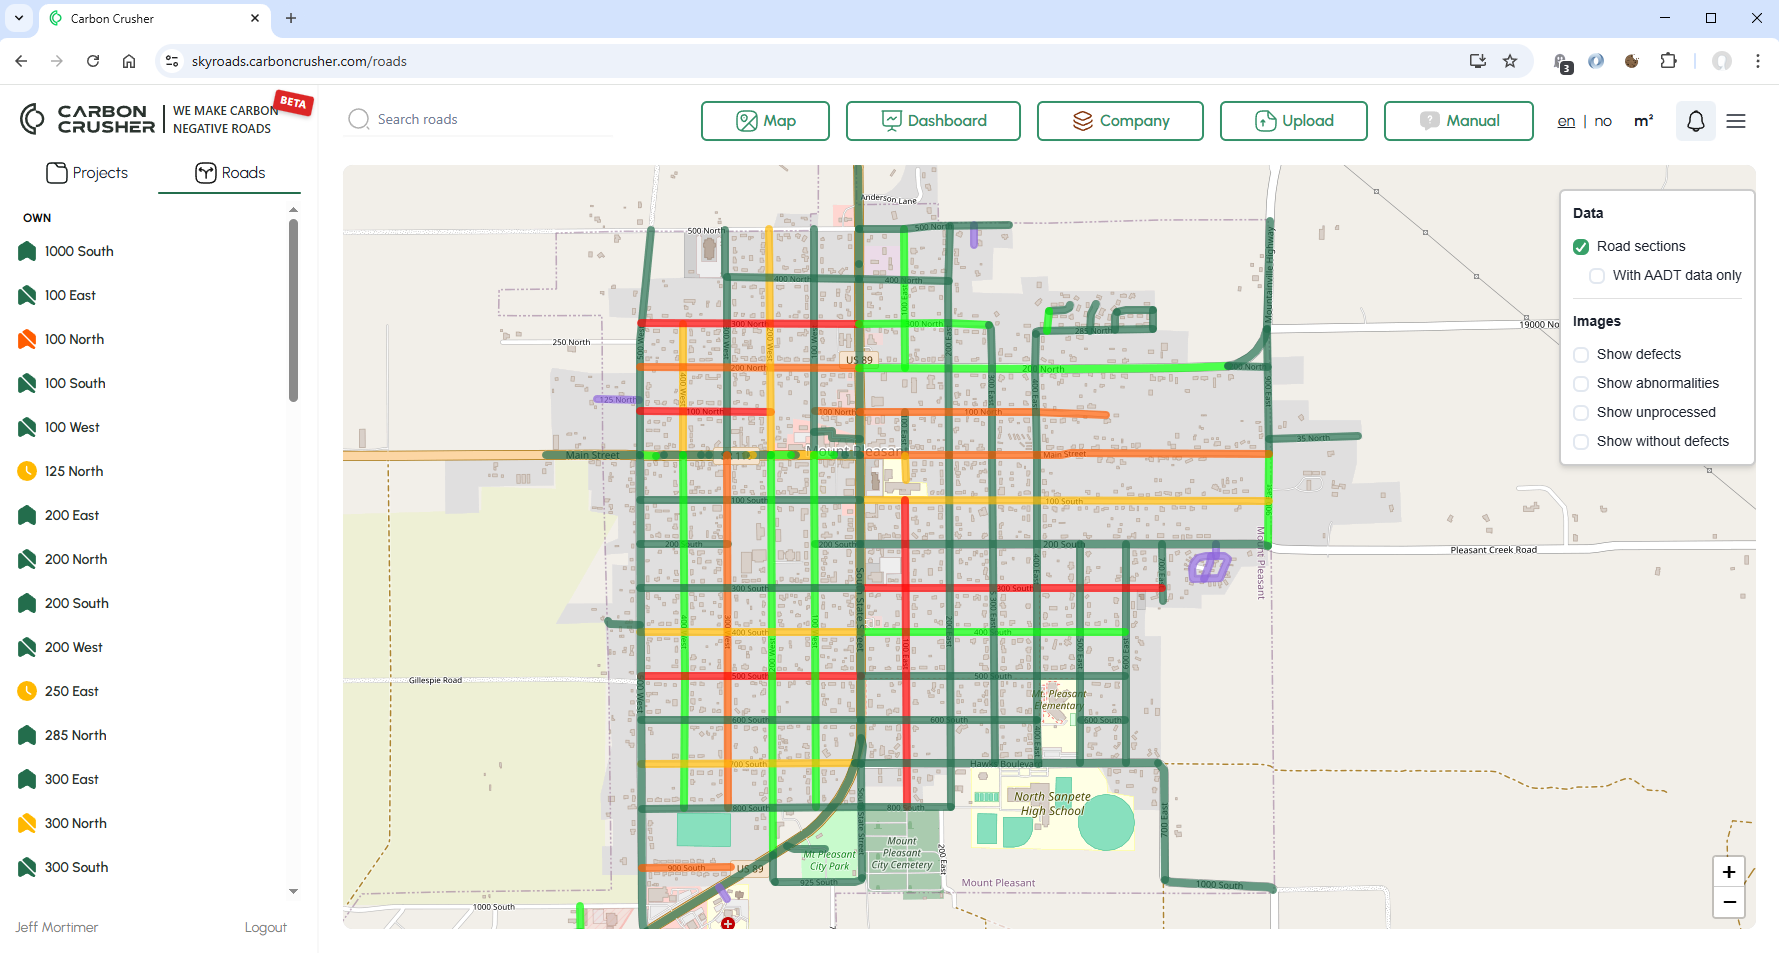
Task: Click the yellow 300 North road icon
Action: (x=27, y=823)
